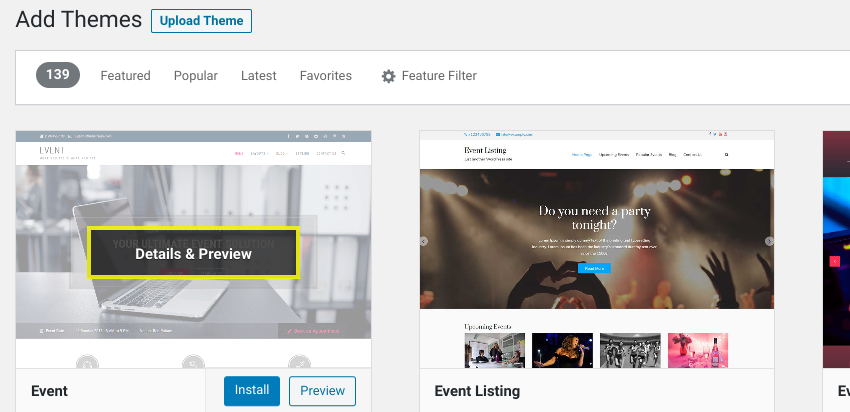Click the singer thumbnail under Upcoming Events
Image resolution: width=850 pixels, height=412 pixels.
(562, 350)
